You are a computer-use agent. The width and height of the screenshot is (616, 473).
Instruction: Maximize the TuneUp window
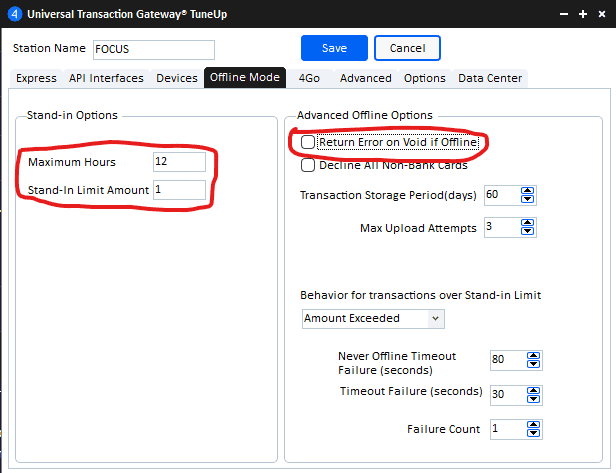(583, 16)
